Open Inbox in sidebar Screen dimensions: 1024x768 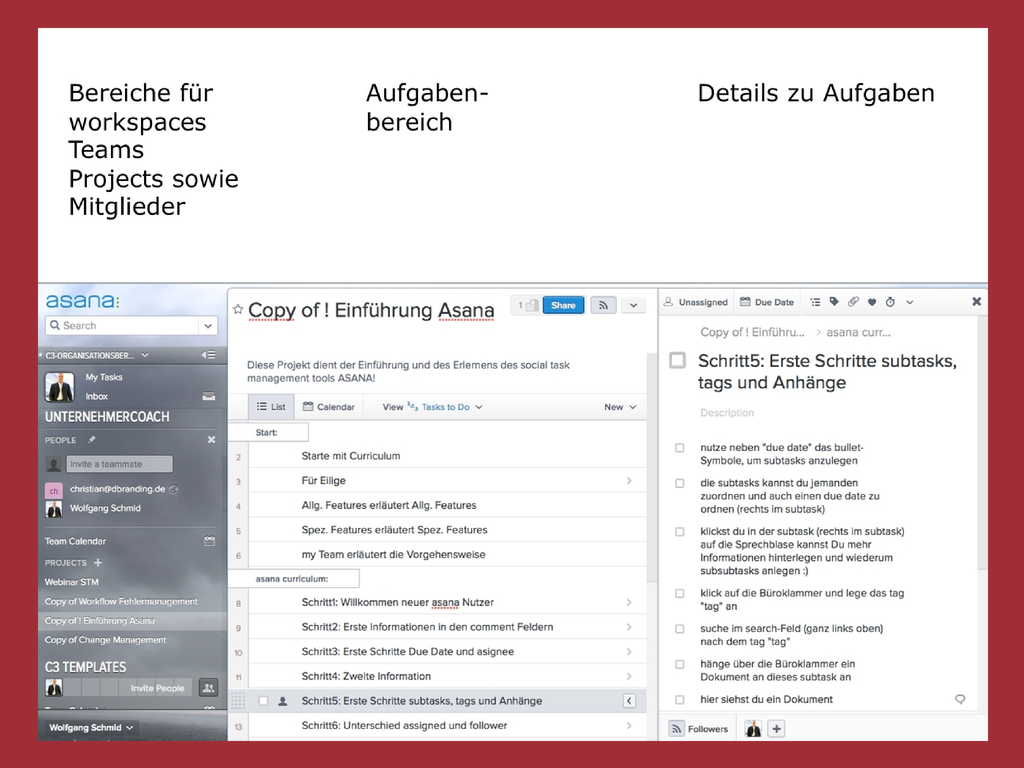point(97,396)
